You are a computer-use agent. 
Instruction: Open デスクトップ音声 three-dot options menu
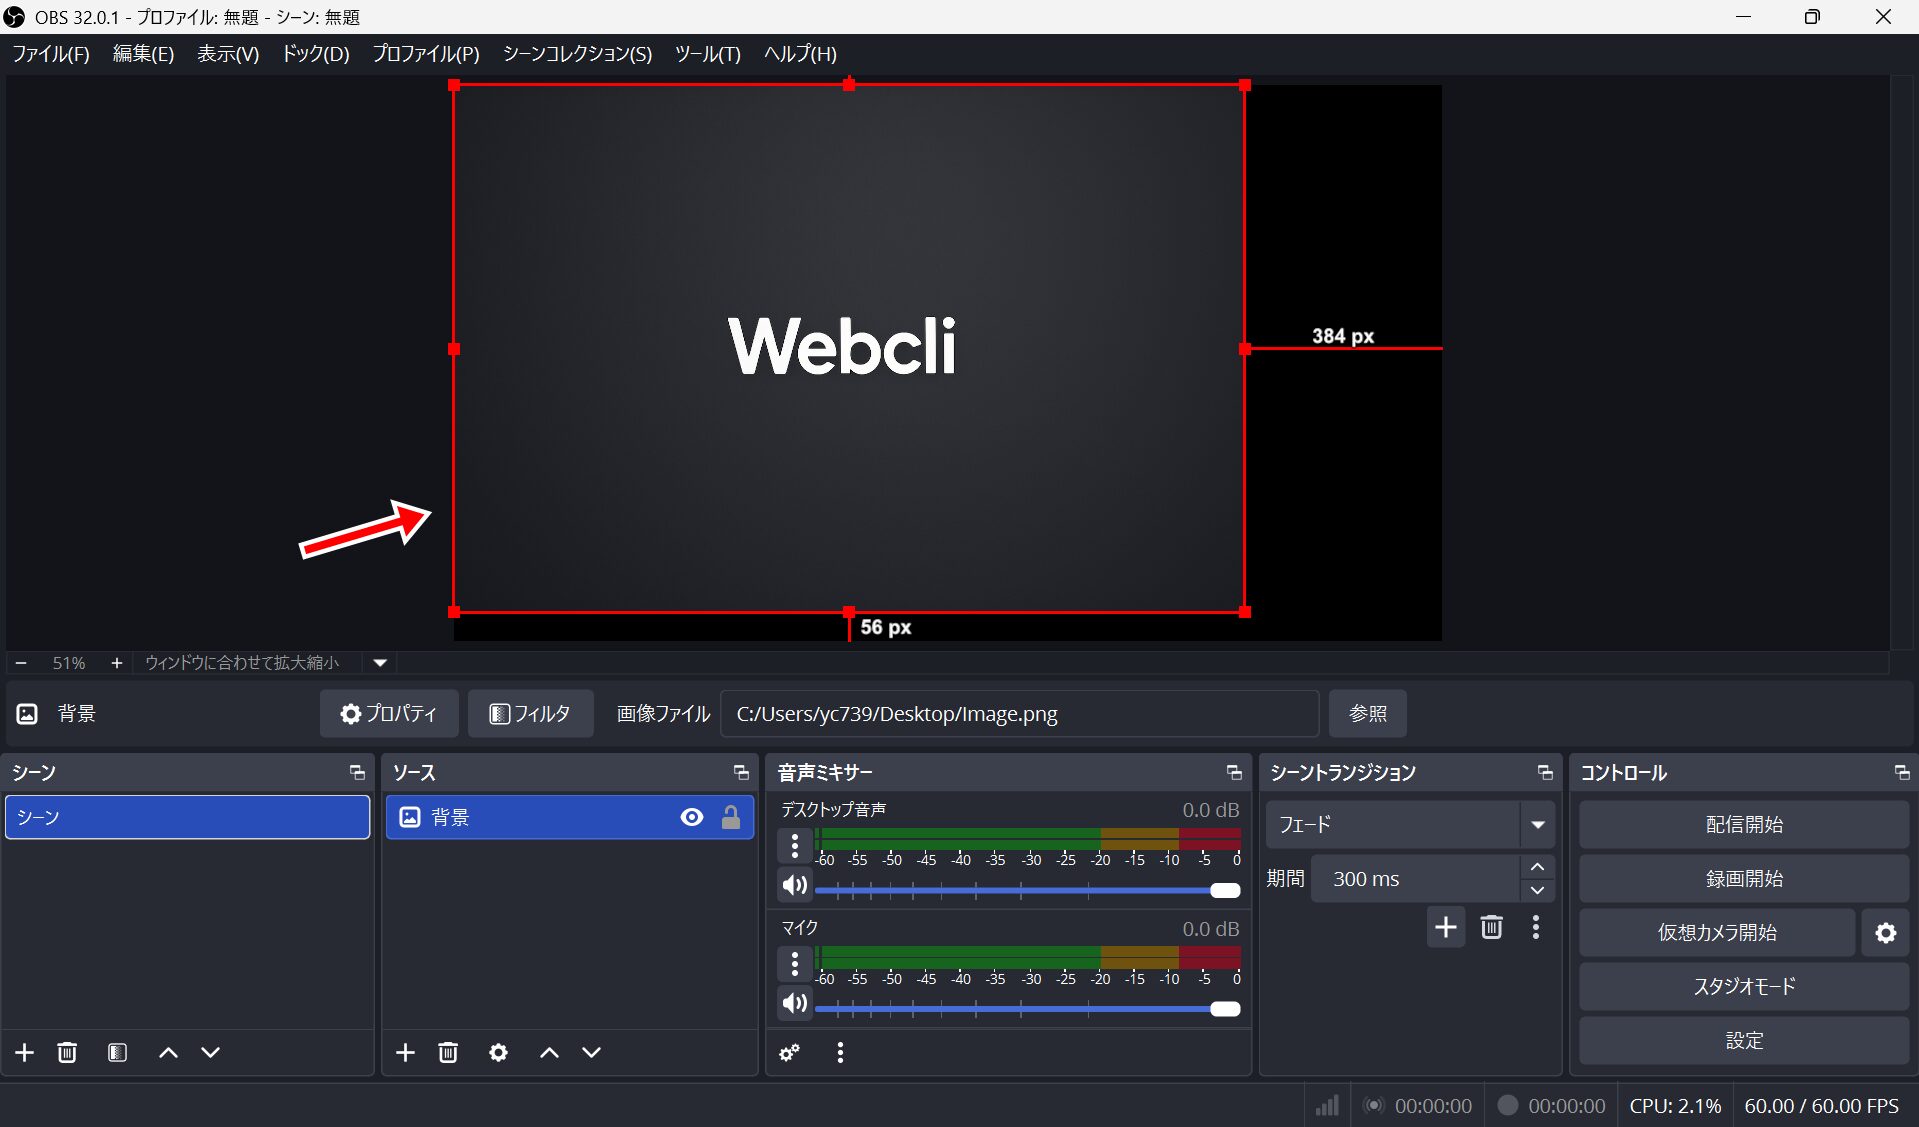click(x=795, y=846)
